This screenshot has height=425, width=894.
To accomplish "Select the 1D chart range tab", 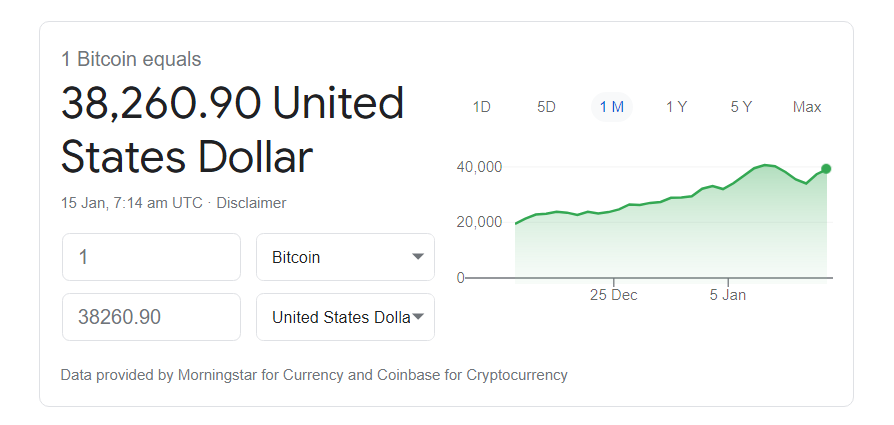I will 481,107.
